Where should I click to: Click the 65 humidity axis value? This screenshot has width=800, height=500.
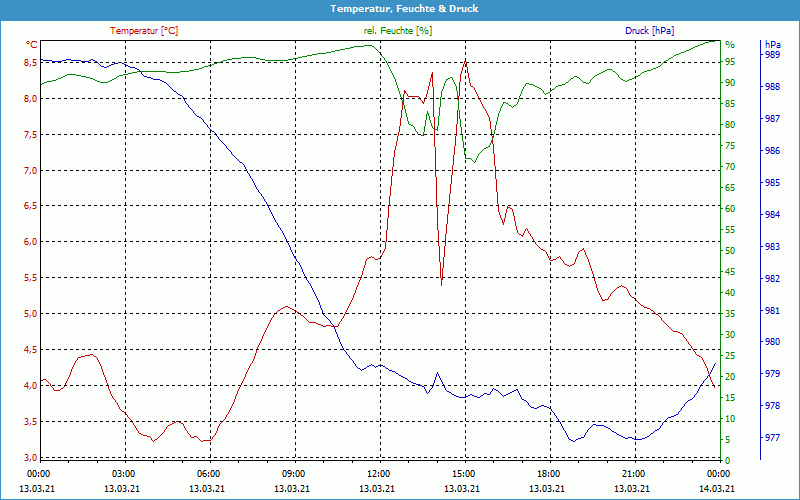(730, 188)
